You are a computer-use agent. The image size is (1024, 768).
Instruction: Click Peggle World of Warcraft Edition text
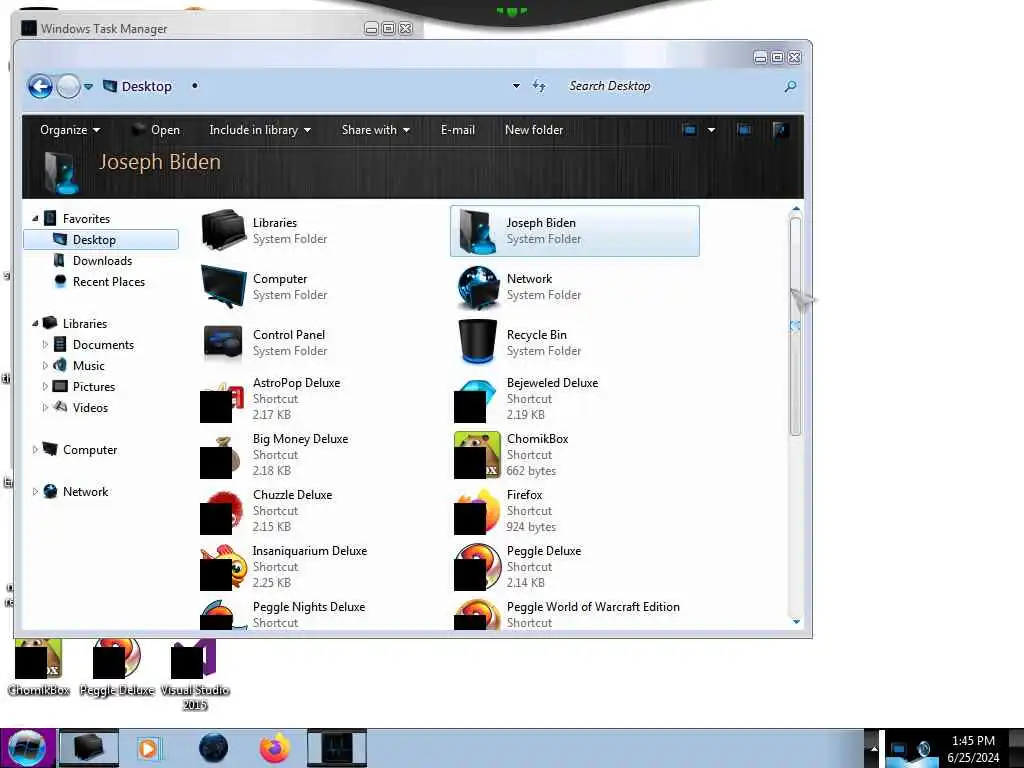593,607
